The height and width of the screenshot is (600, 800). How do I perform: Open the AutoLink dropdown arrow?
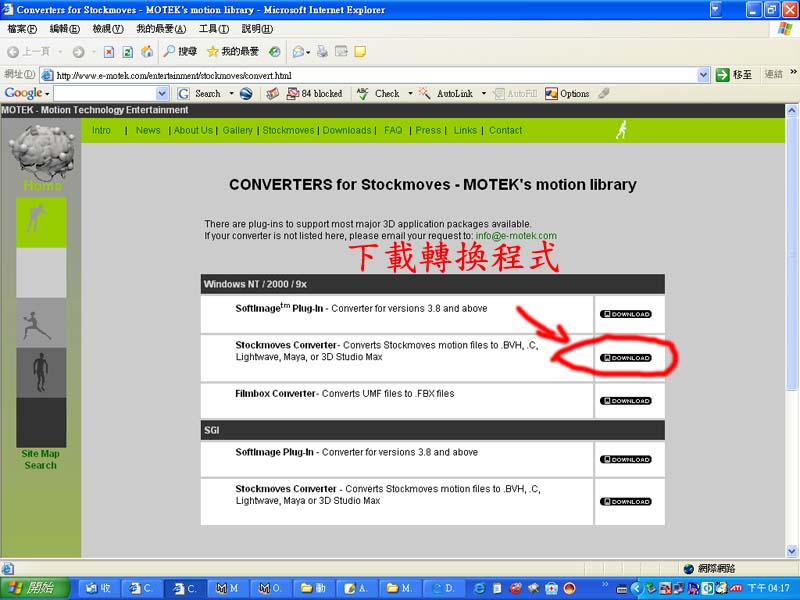(483, 94)
